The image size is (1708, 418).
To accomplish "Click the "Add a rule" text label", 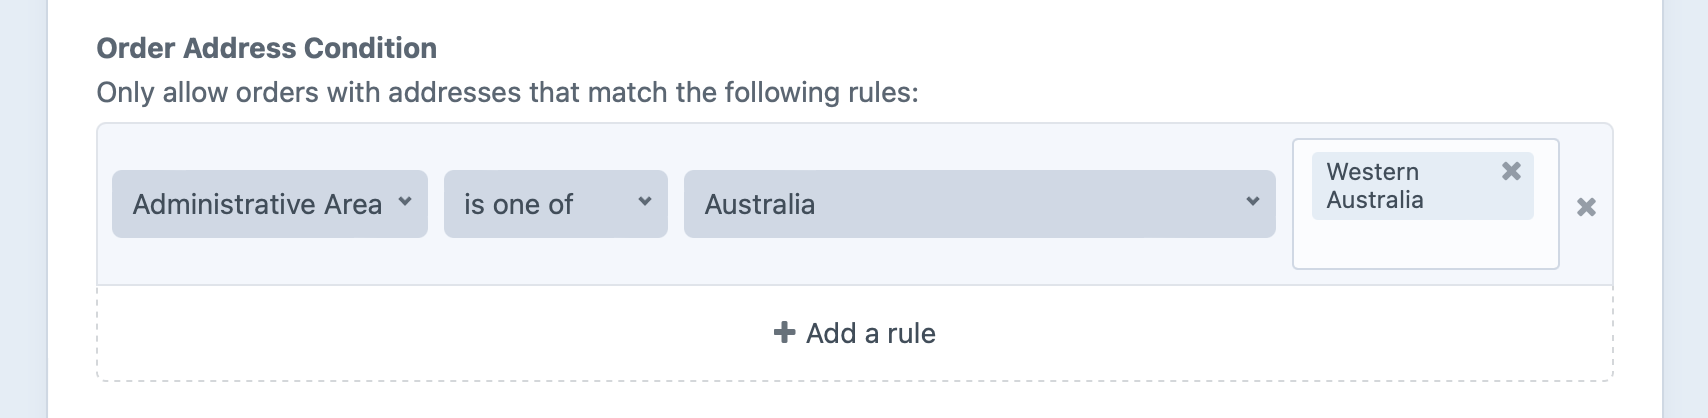I will (x=871, y=333).
